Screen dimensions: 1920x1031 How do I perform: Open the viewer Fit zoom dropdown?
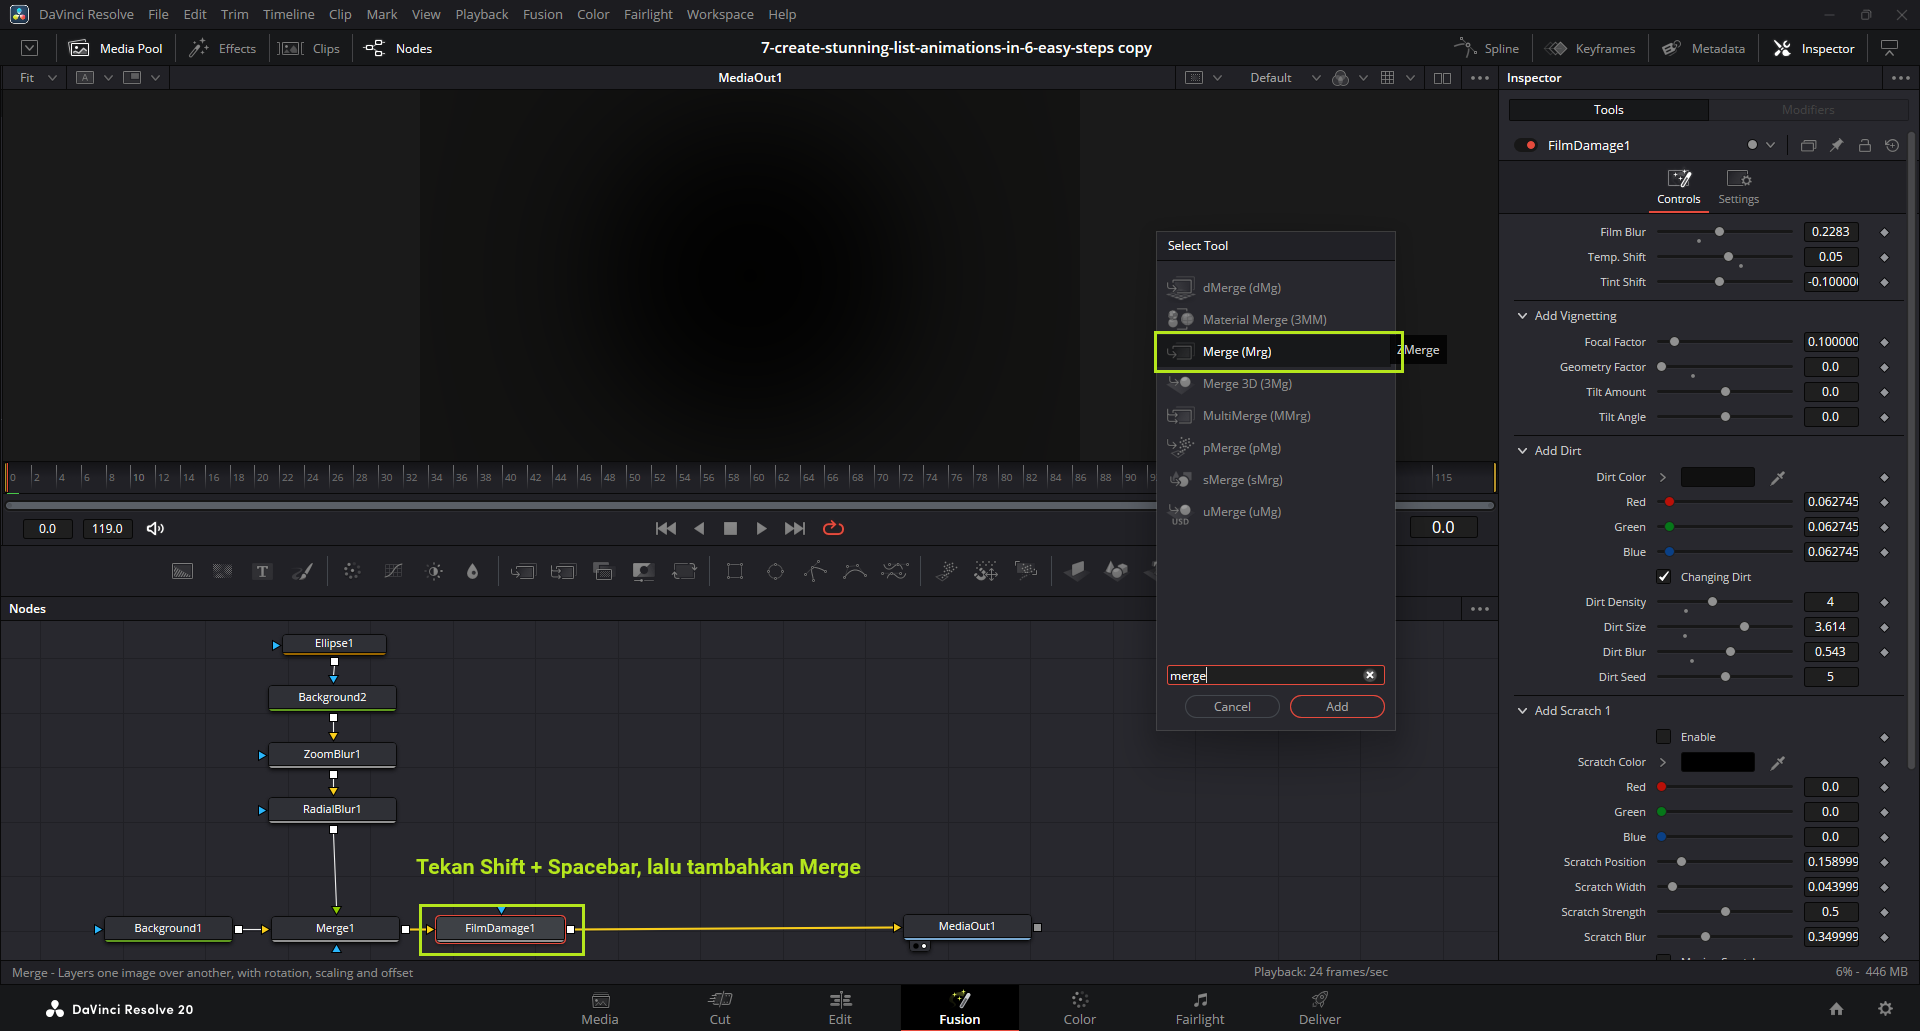(x=38, y=78)
